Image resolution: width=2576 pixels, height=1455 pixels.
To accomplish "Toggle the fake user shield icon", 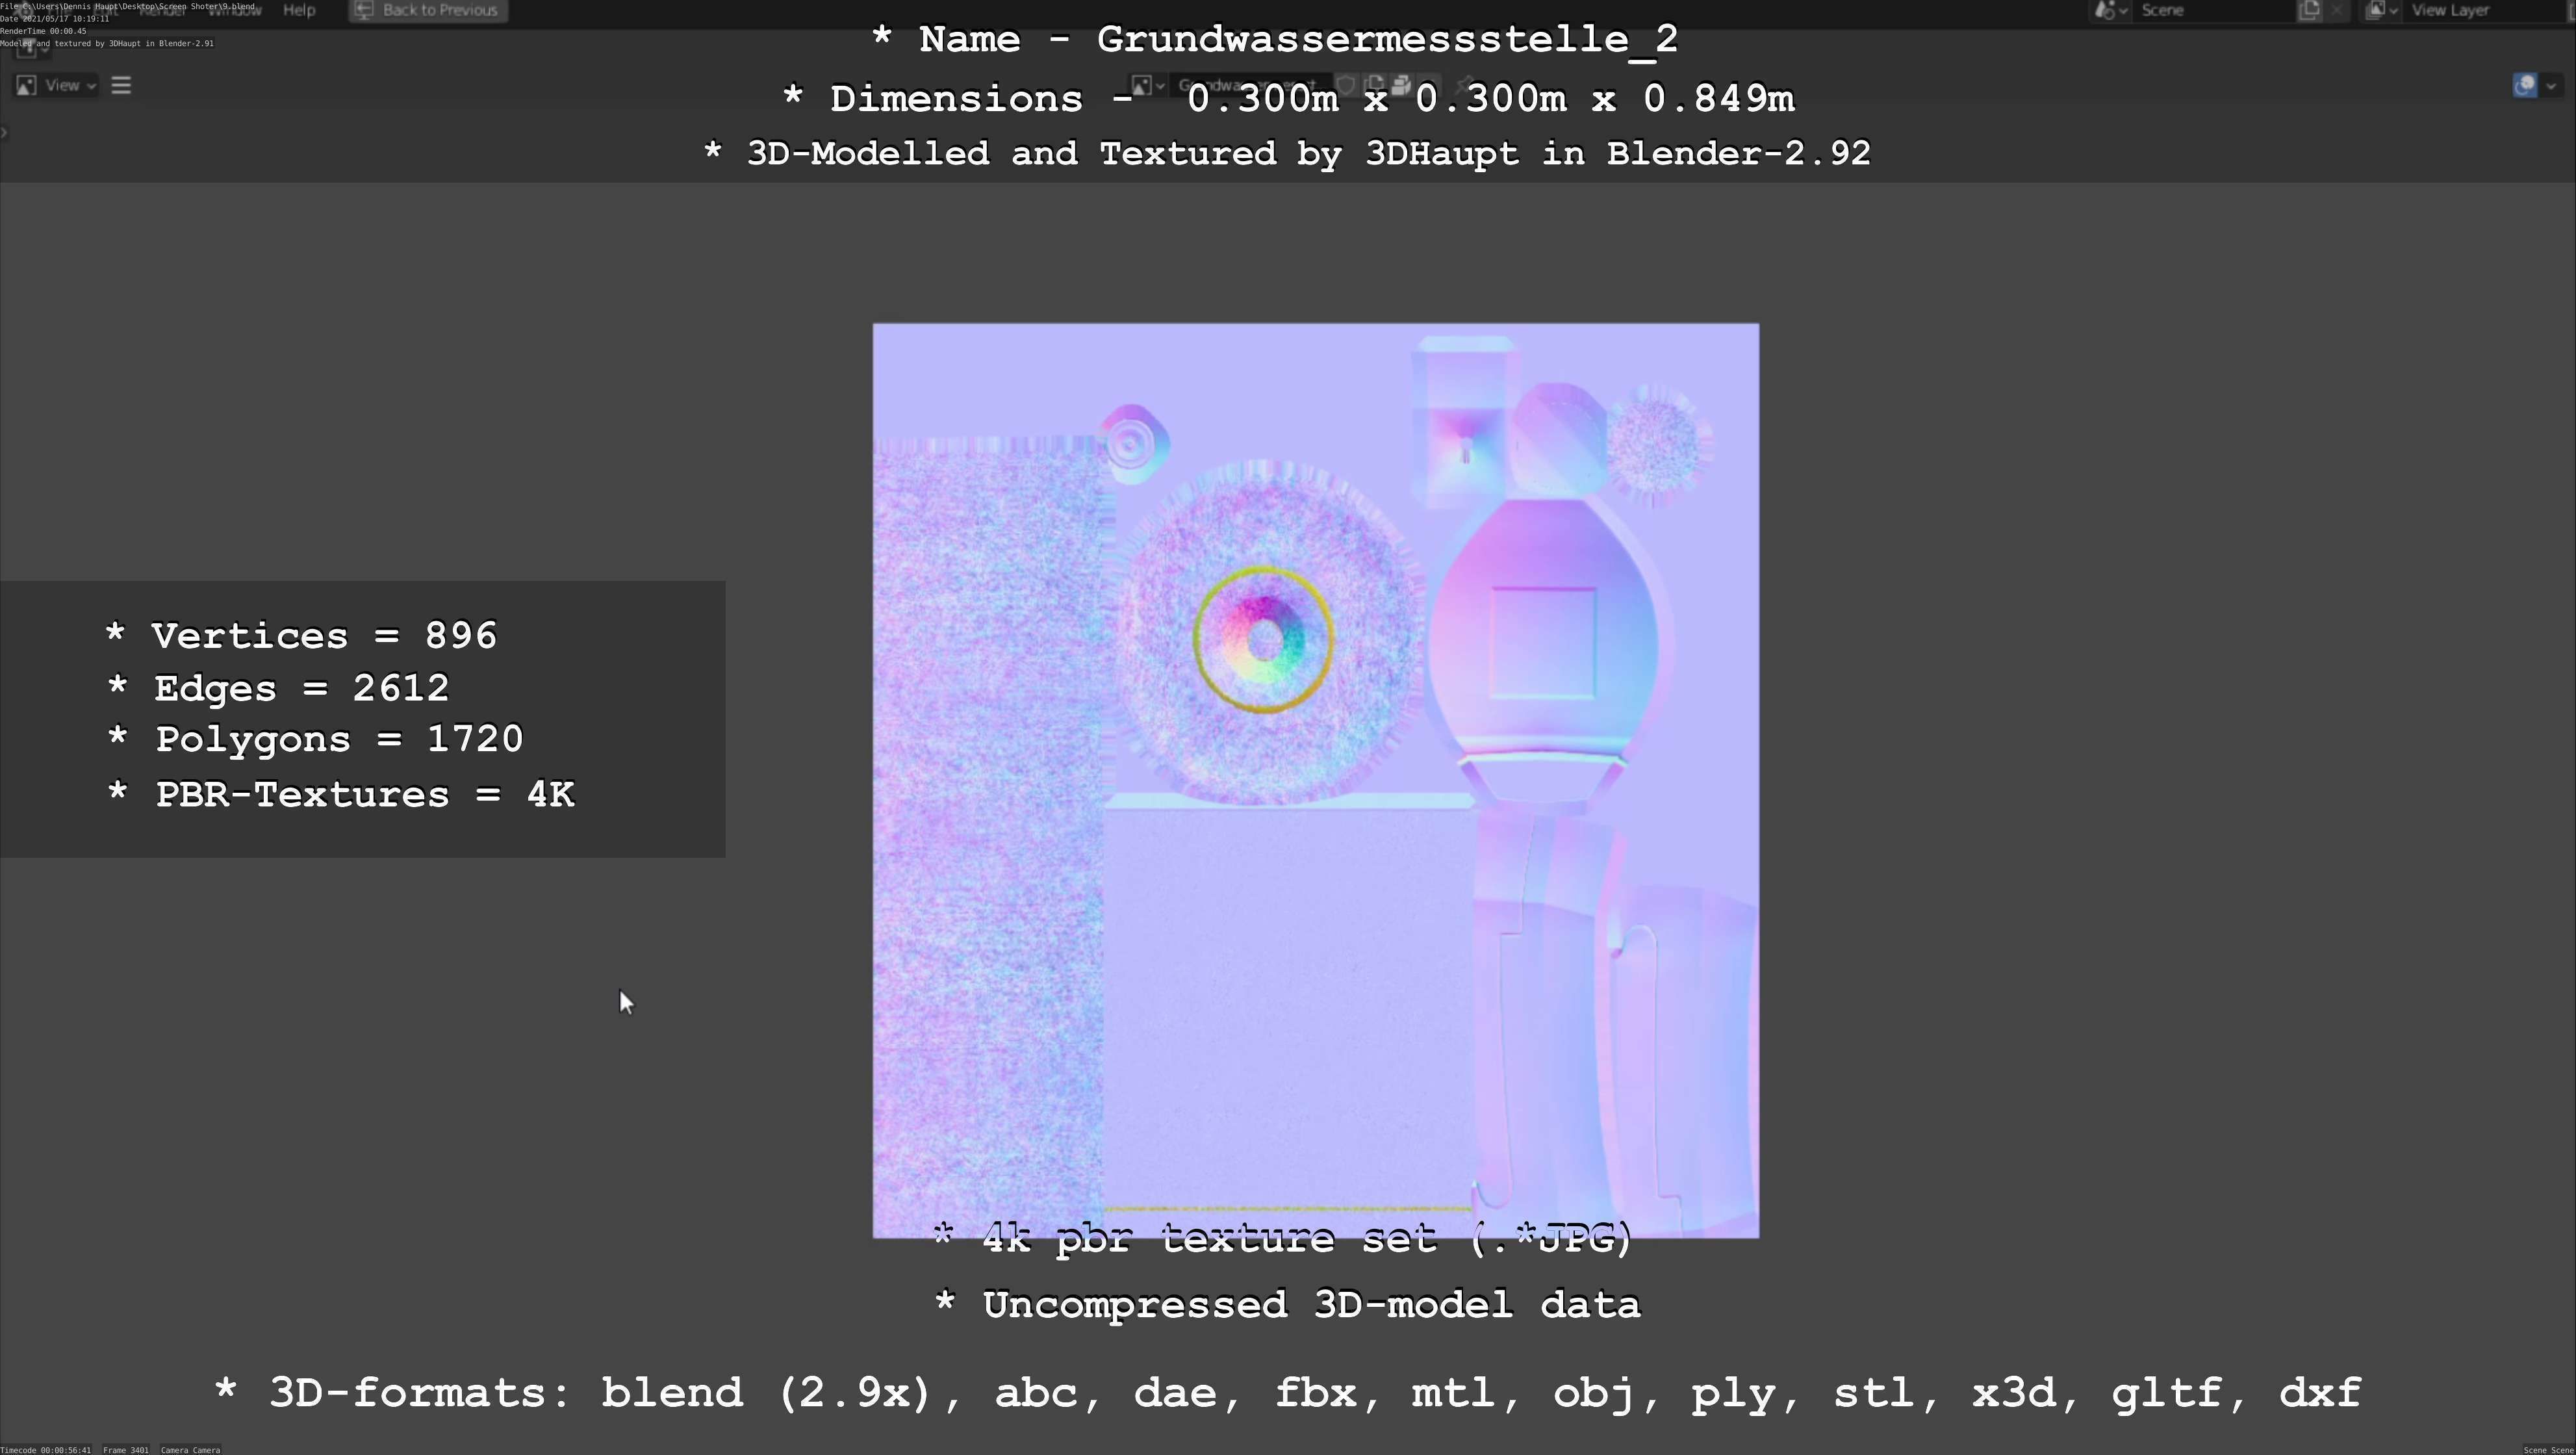I will pos(1346,86).
